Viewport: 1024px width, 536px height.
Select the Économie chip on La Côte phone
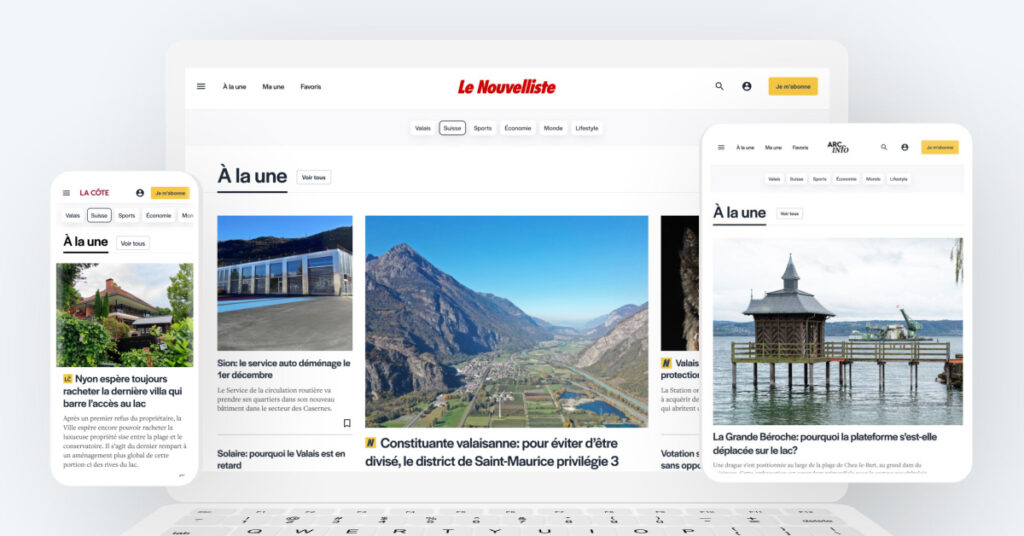point(159,215)
